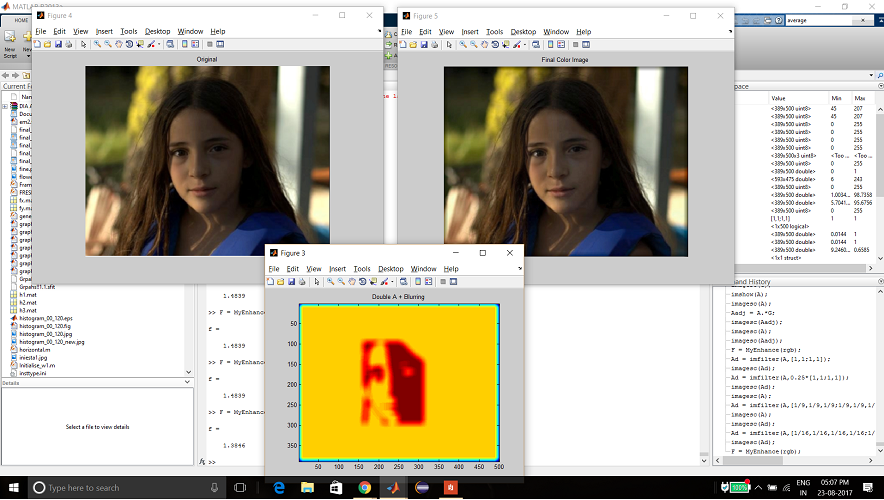Open the Brush tool dropdown arrow in Figure 3
Screen dimensions: 884x500
click(392, 282)
